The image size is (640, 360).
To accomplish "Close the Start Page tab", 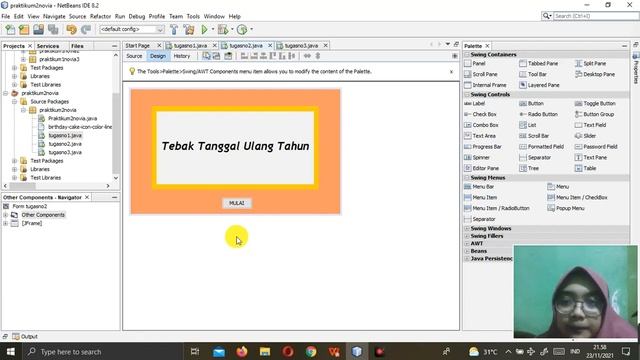I will tap(159, 46).
